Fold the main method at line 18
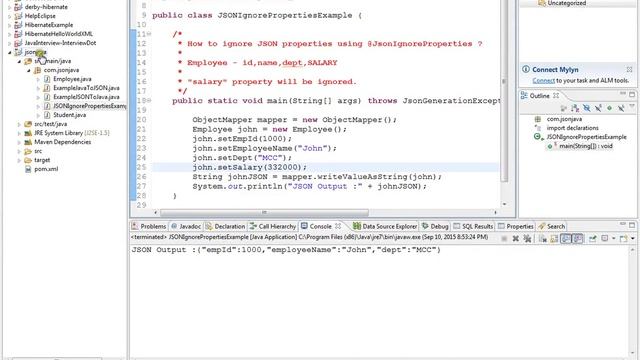Image resolution: width=640 pixels, height=360 pixels. [x=149, y=100]
